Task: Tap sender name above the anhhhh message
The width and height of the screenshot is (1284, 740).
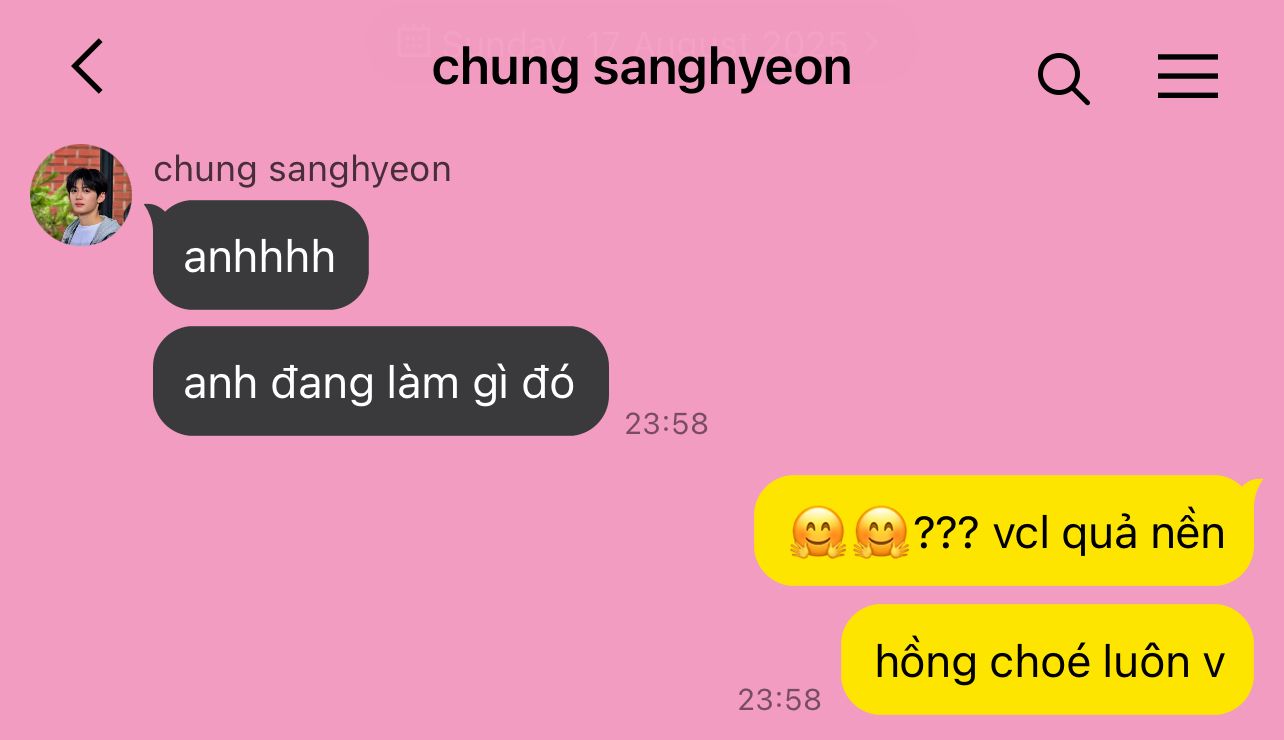Action: click(x=302, y=169)
